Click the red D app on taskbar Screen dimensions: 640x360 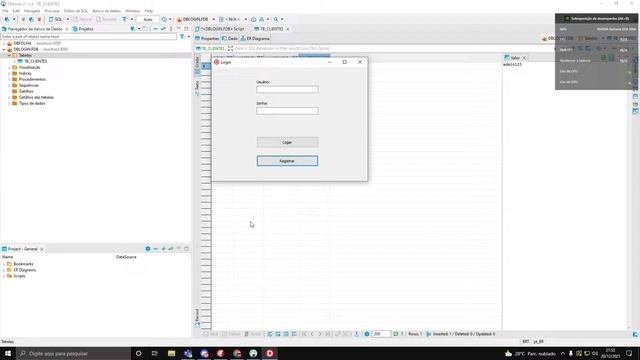point(270,353)
